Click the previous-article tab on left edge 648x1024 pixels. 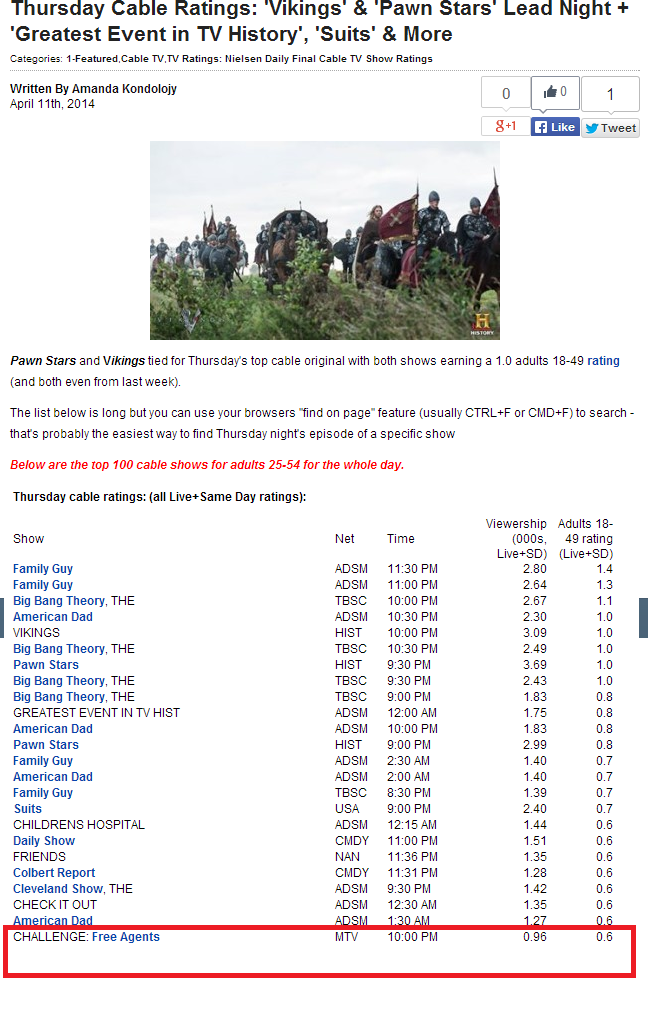[2, 618]
